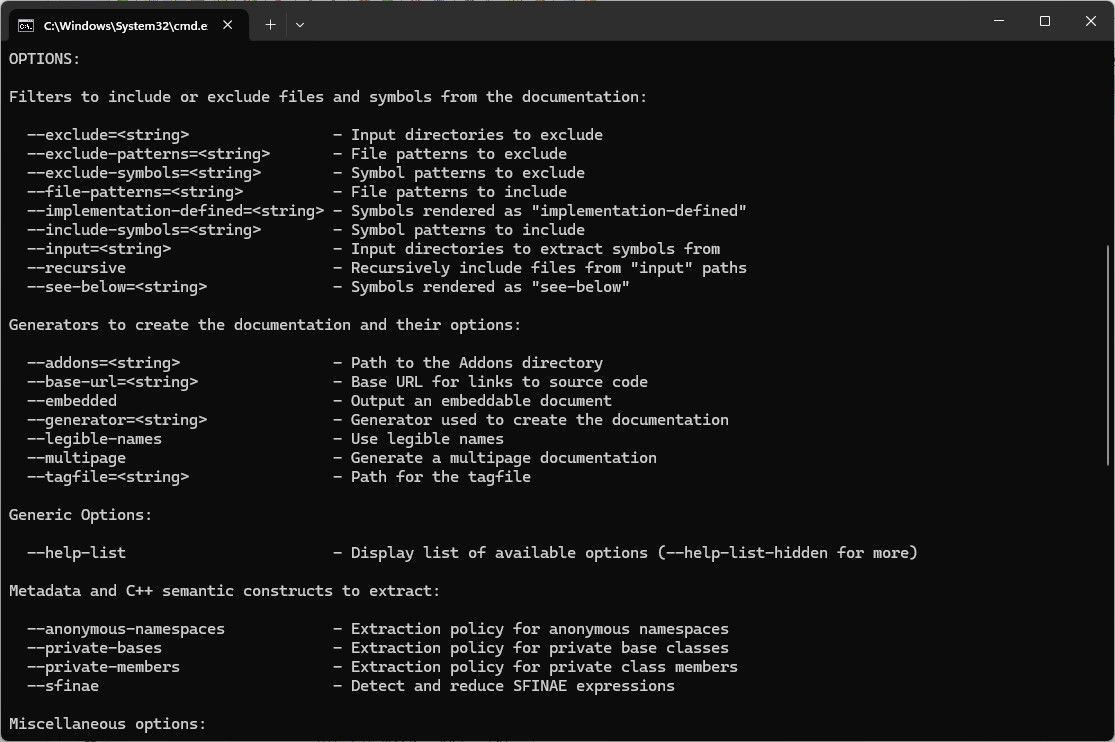
Task: Click the "Miscellaneous options:" heading text
Action: point(108,724)
